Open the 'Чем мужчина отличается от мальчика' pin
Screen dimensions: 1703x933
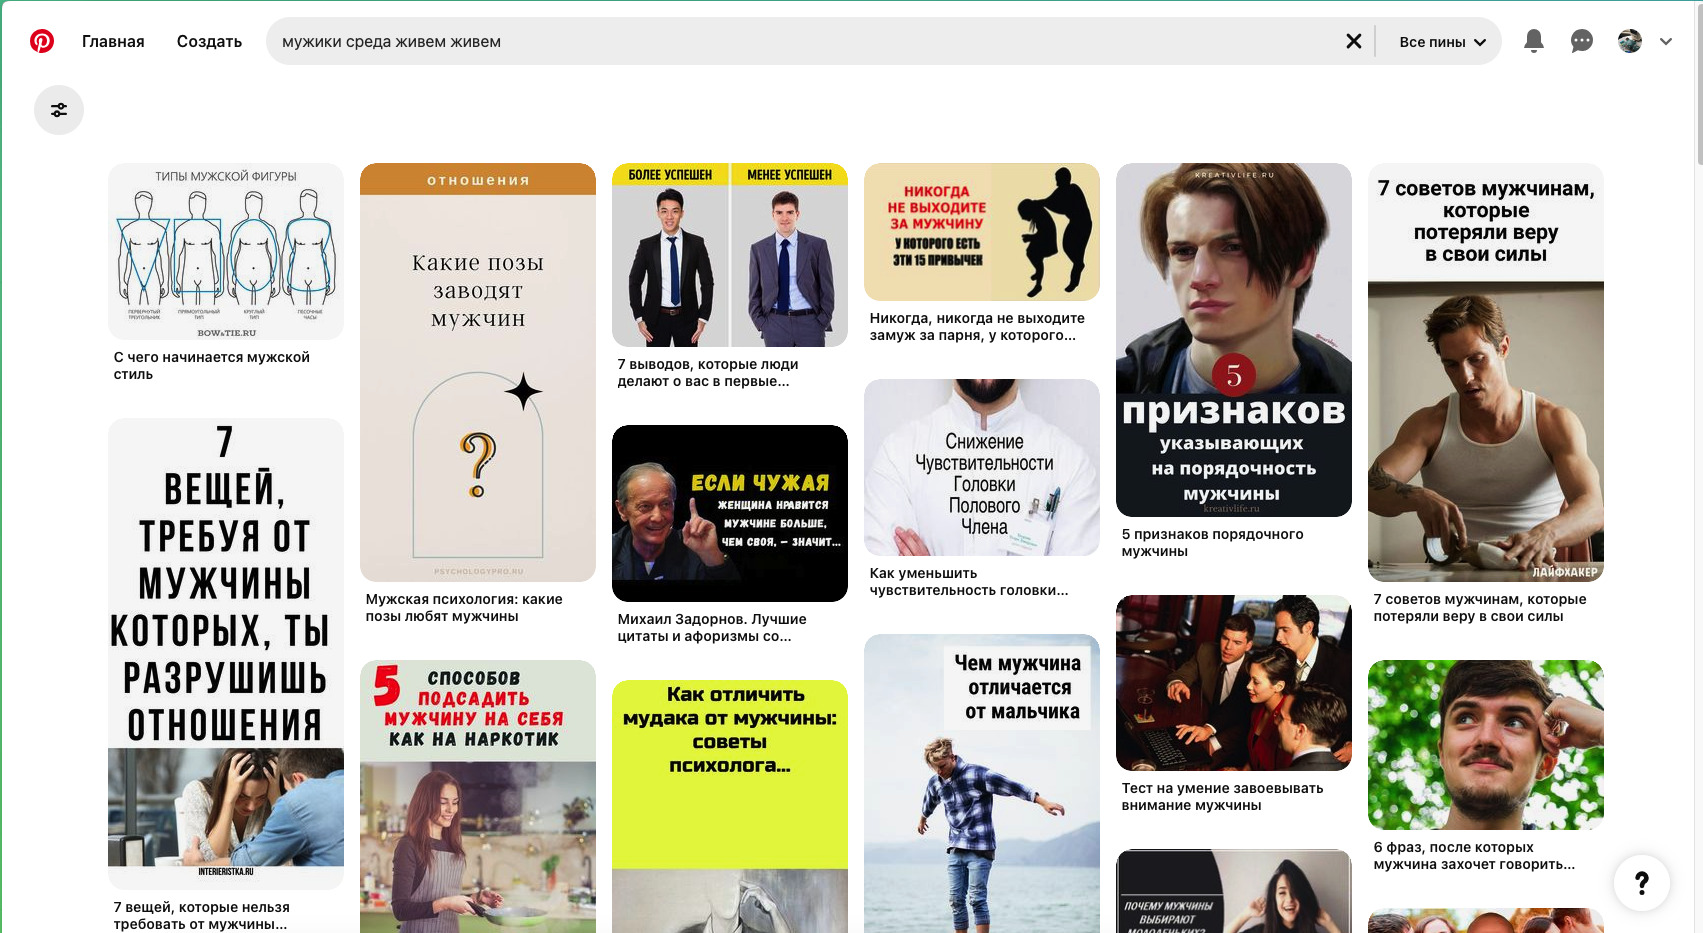click(x=982, y=783)
